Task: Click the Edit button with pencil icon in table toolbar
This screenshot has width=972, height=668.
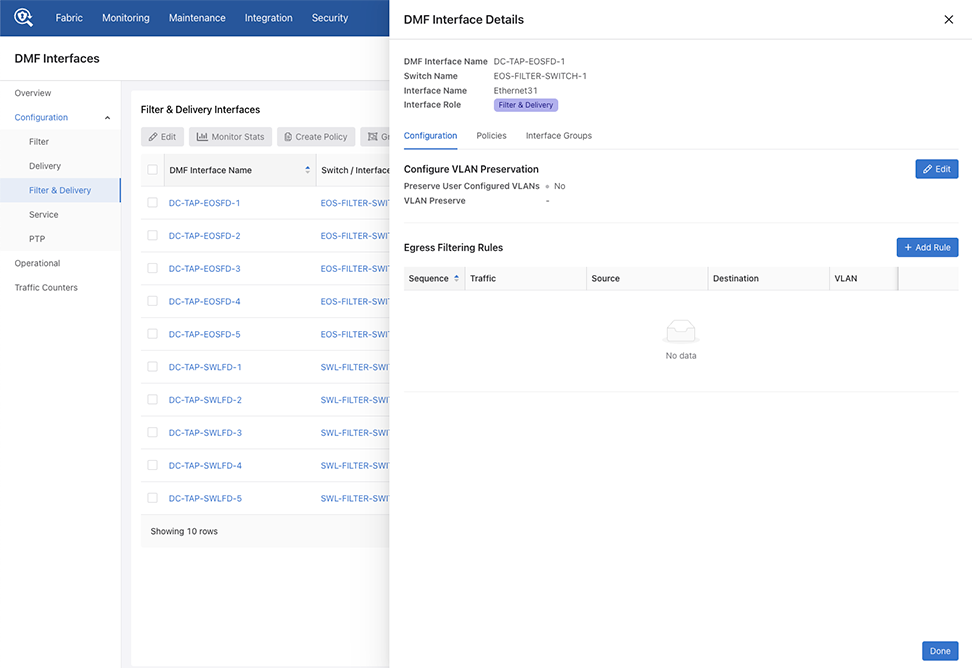Action: 162,137
